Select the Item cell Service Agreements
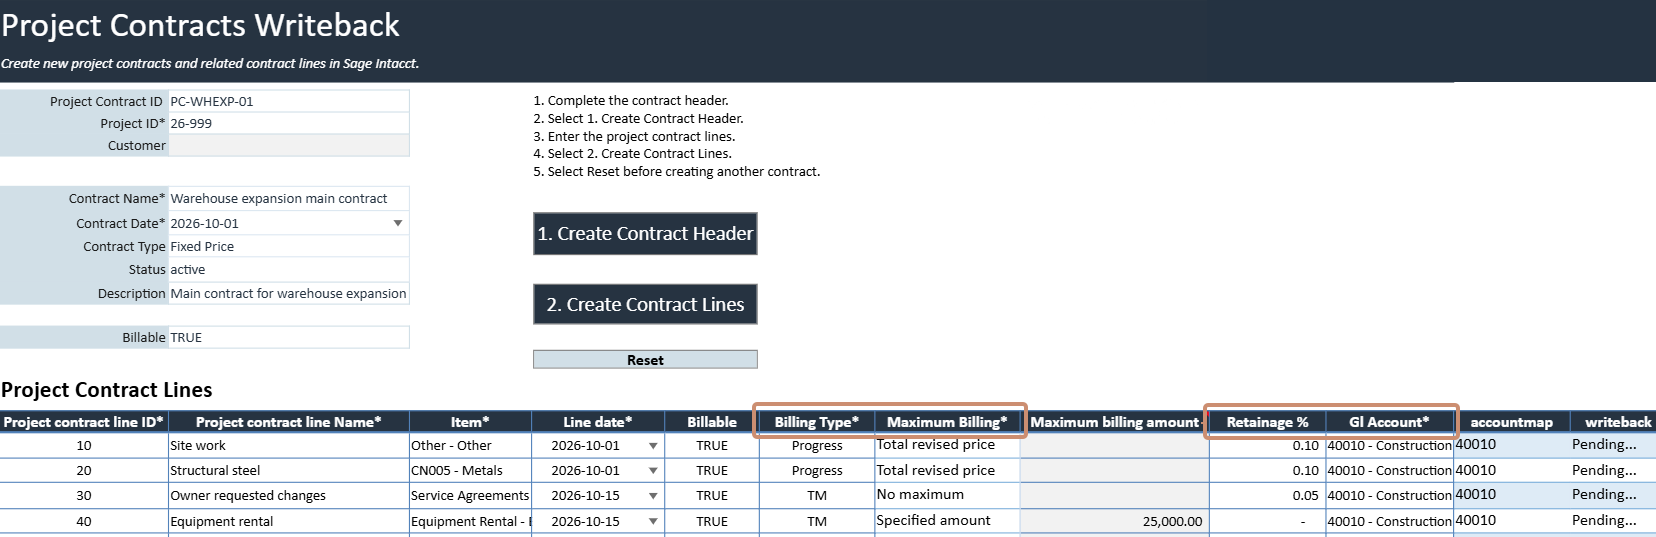Image resolution: width=1656 pixels, height=537 pixels. (470, 496)
